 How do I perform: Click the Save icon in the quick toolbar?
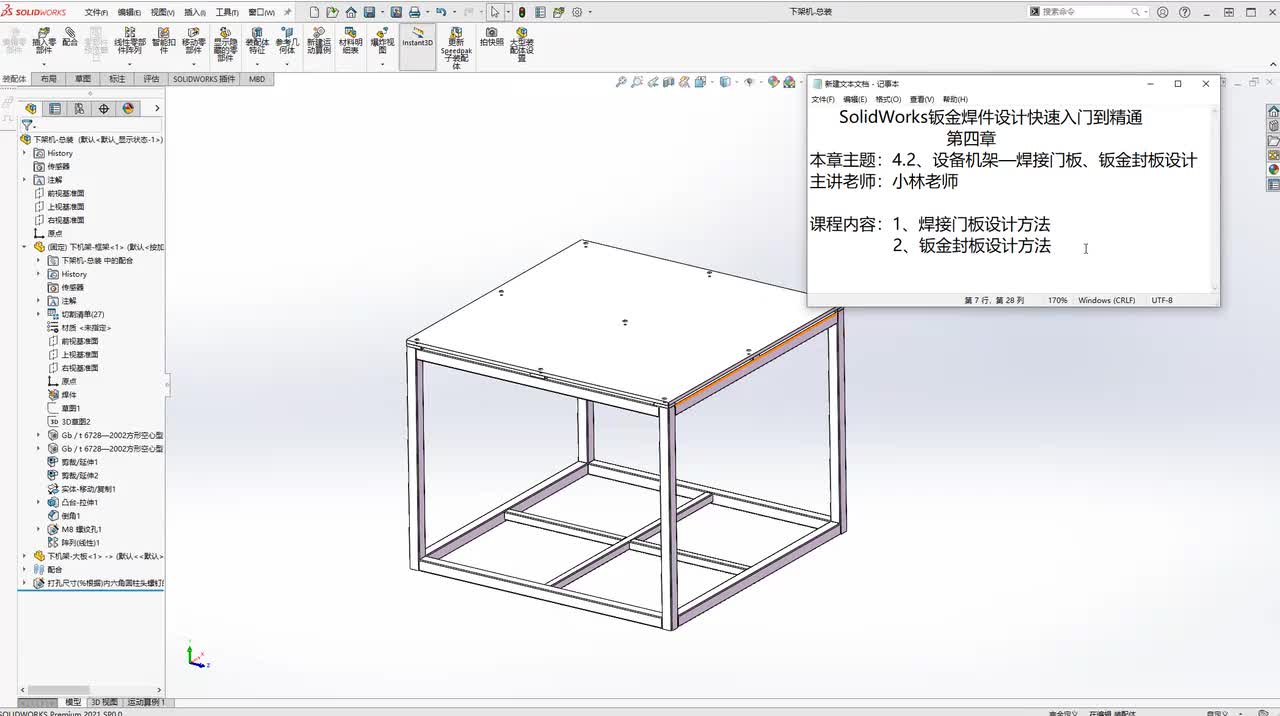369,12
